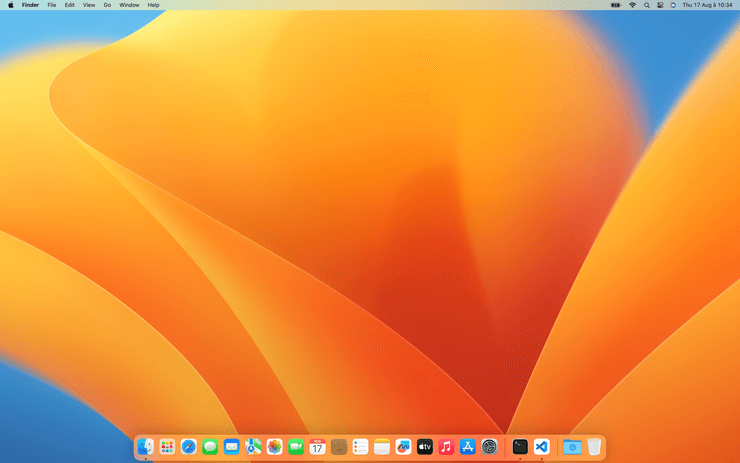Open Spotlight search from the menu bar
The width and height of the screenshot is (740, 463).
[x=647, y=5]
